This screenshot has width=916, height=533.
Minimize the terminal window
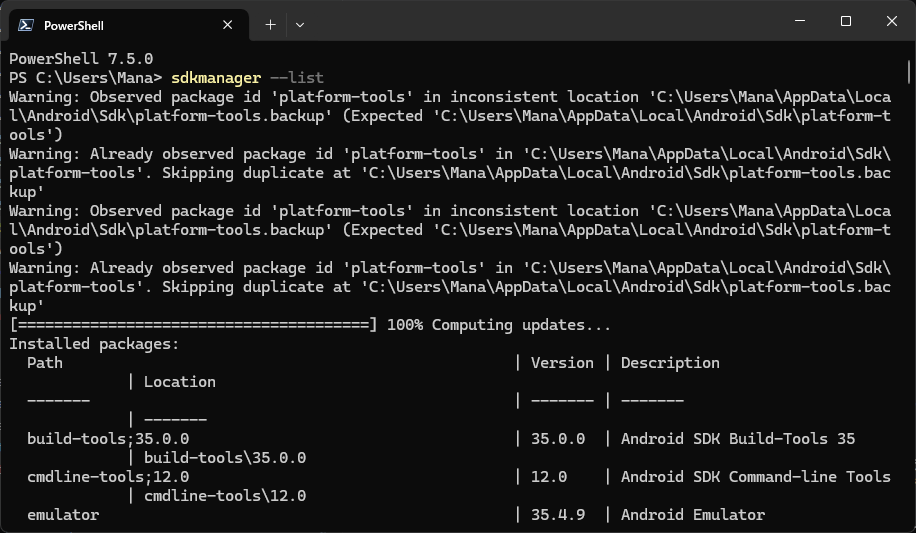tap(800, 21)
